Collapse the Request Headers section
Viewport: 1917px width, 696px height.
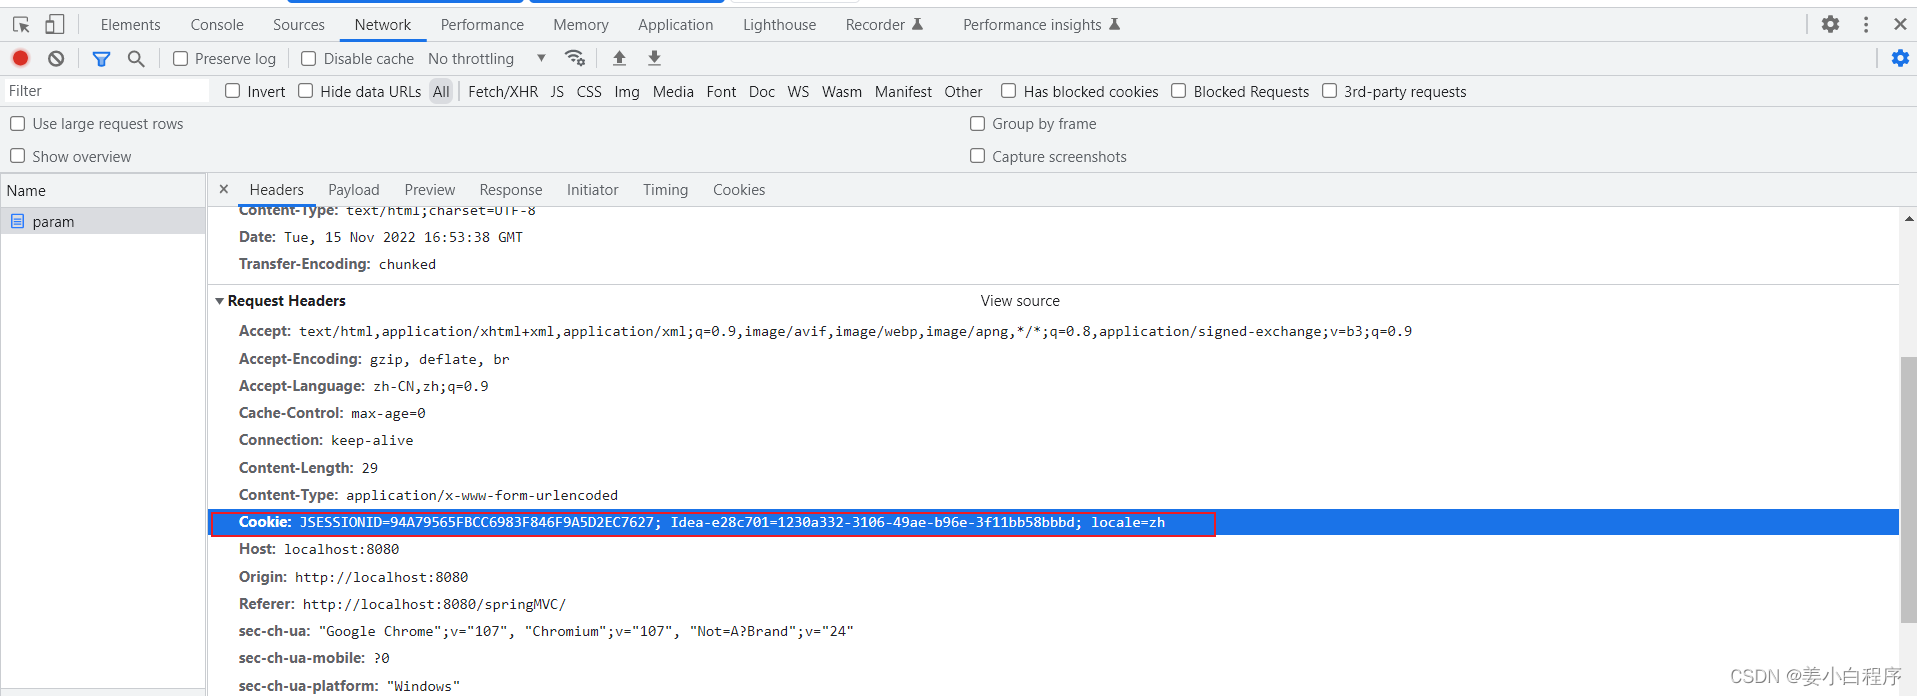click(x=219, y=301)
